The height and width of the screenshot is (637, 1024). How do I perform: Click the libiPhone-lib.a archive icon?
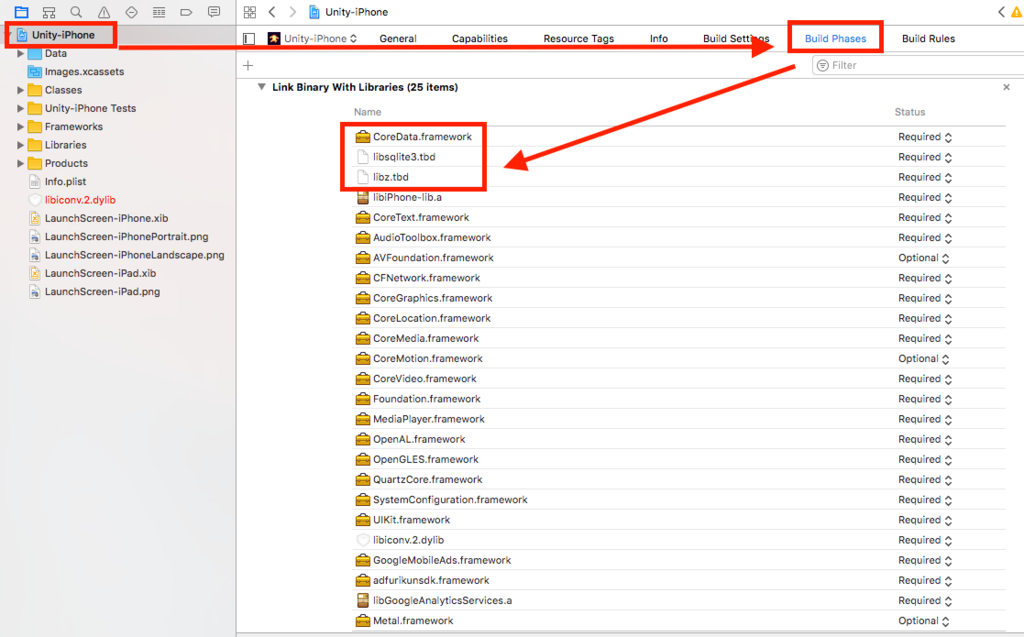coord(362,197)
